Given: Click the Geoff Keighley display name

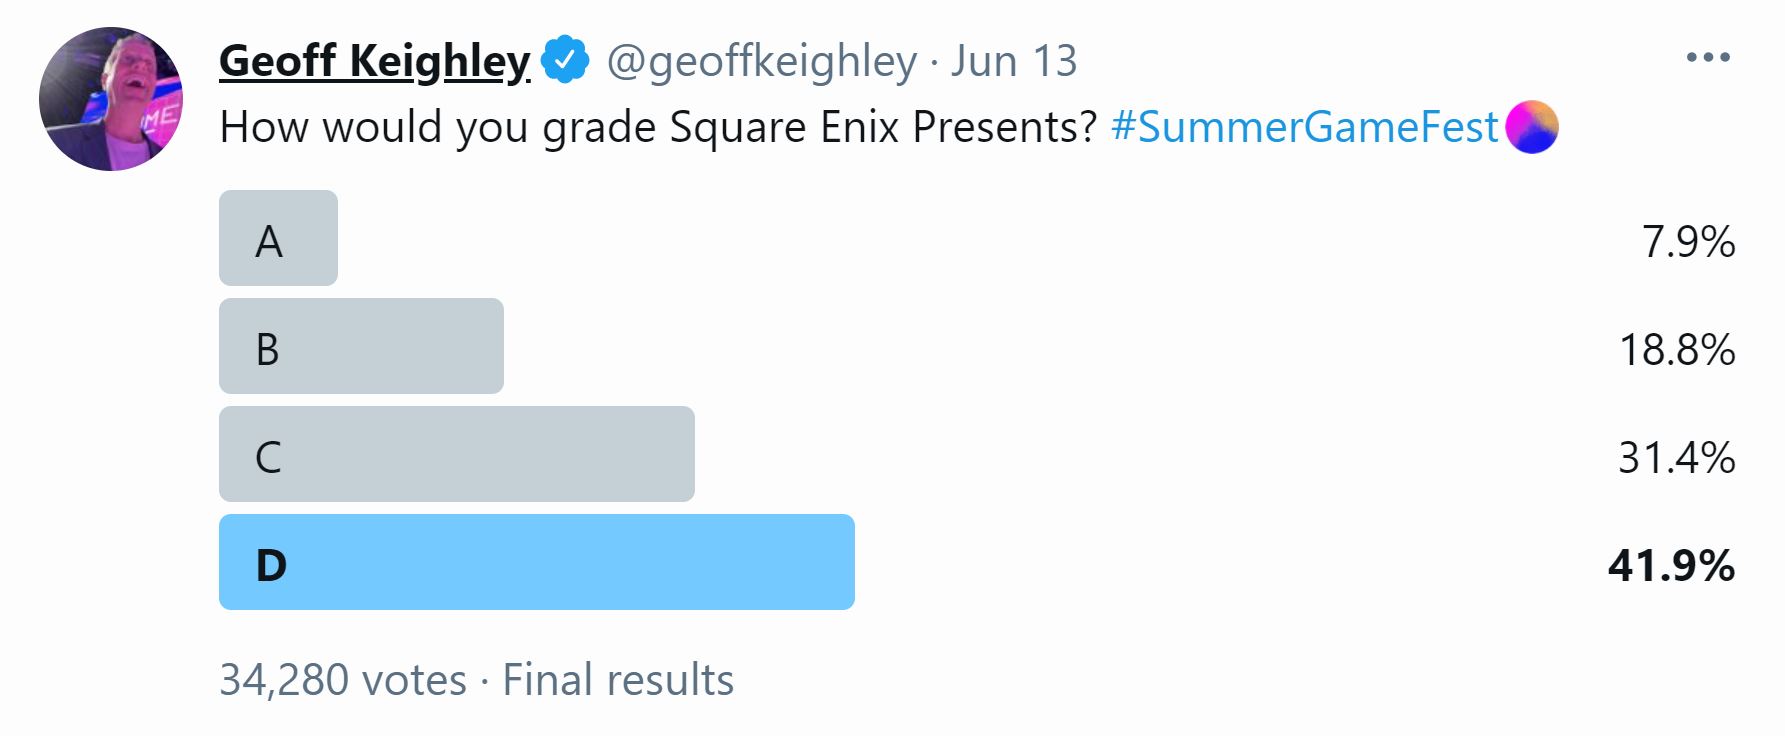Looking at the screenshot, I should click(x=374, y=61).
